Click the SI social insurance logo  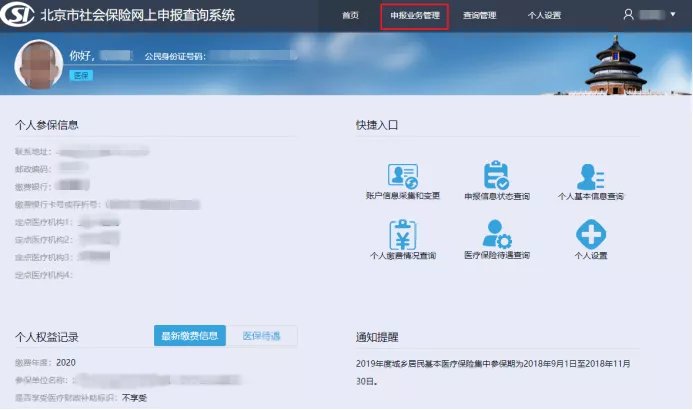coord(17,15)
